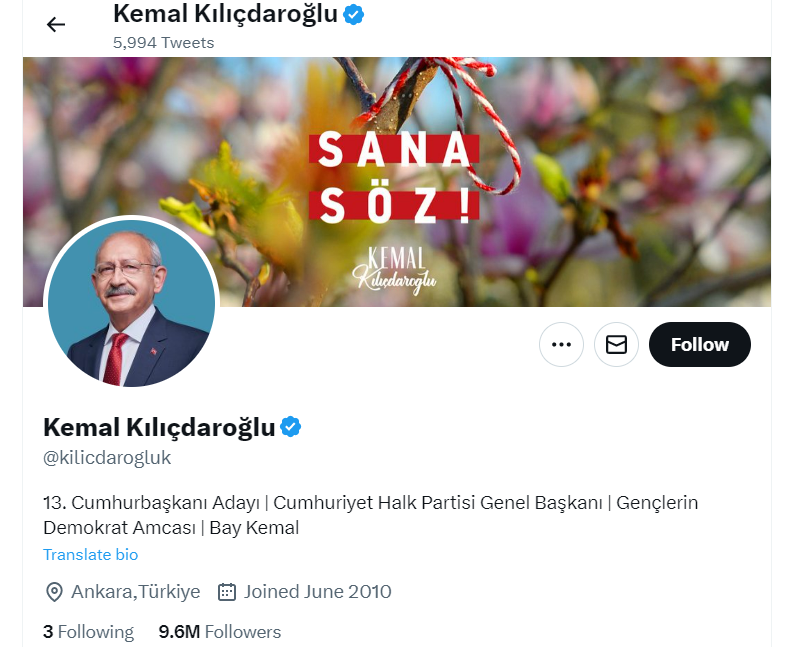
Task: Open direct message envelope icon
Action: (x=616, y=344)
